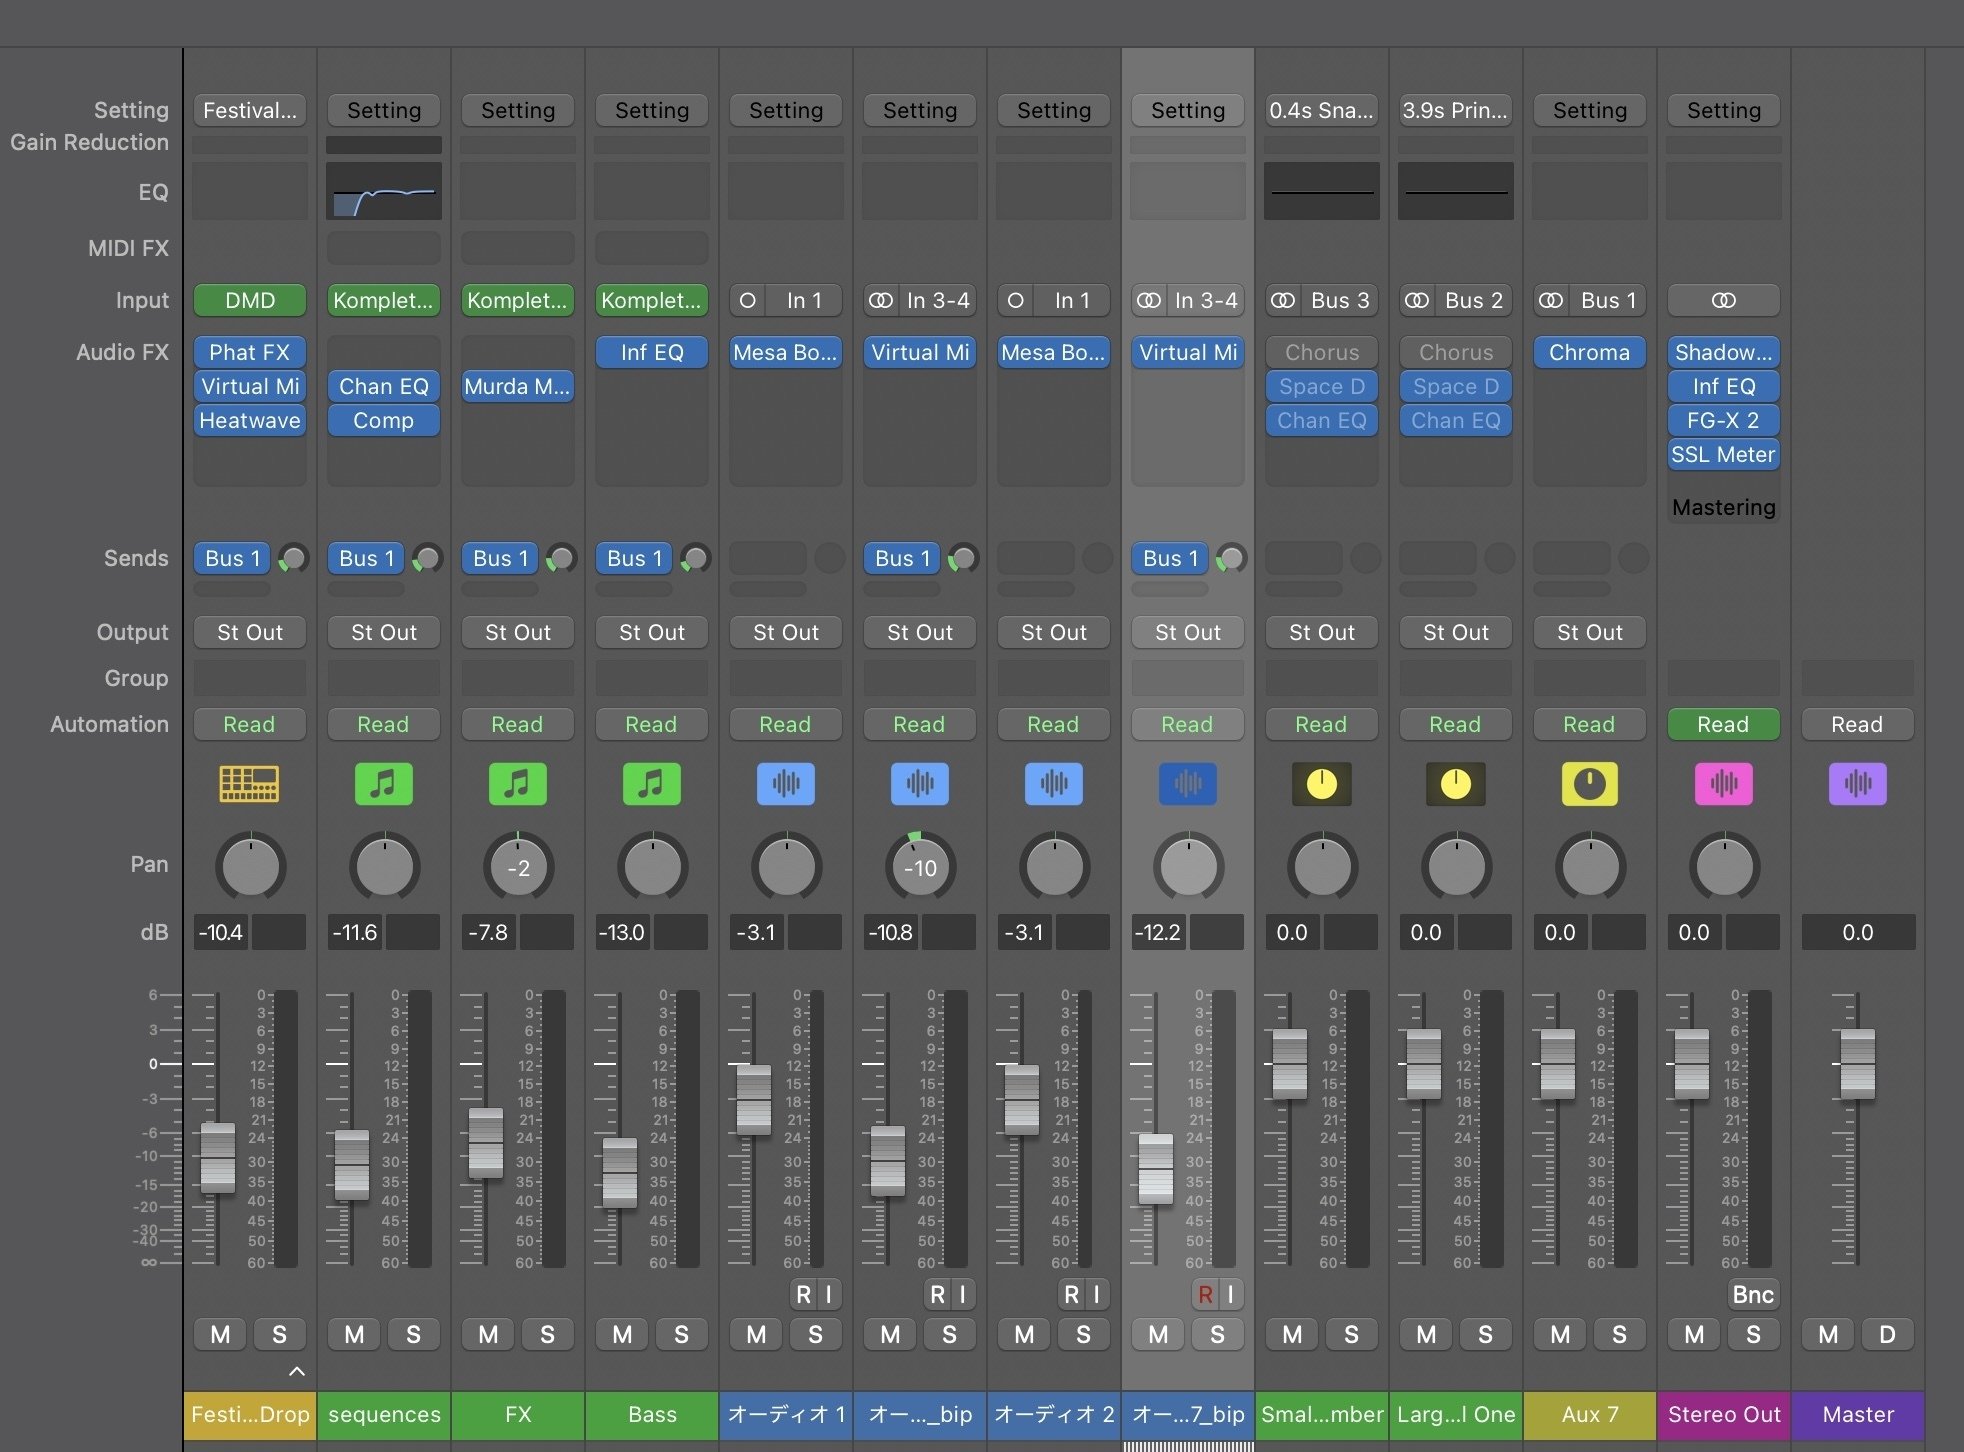
Task: Open the greyed Chorus plug-in on Smal...mber
Action: click(1322, 352)
